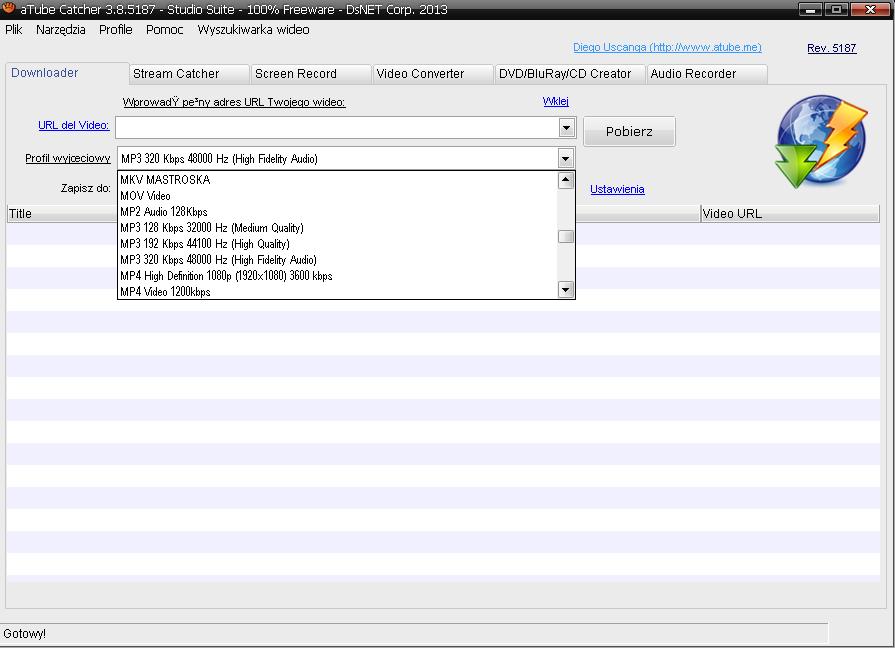The image size is (895, 648).
Task: Open Wyszukiwarka wideo menu
Action: pos(253,30)
